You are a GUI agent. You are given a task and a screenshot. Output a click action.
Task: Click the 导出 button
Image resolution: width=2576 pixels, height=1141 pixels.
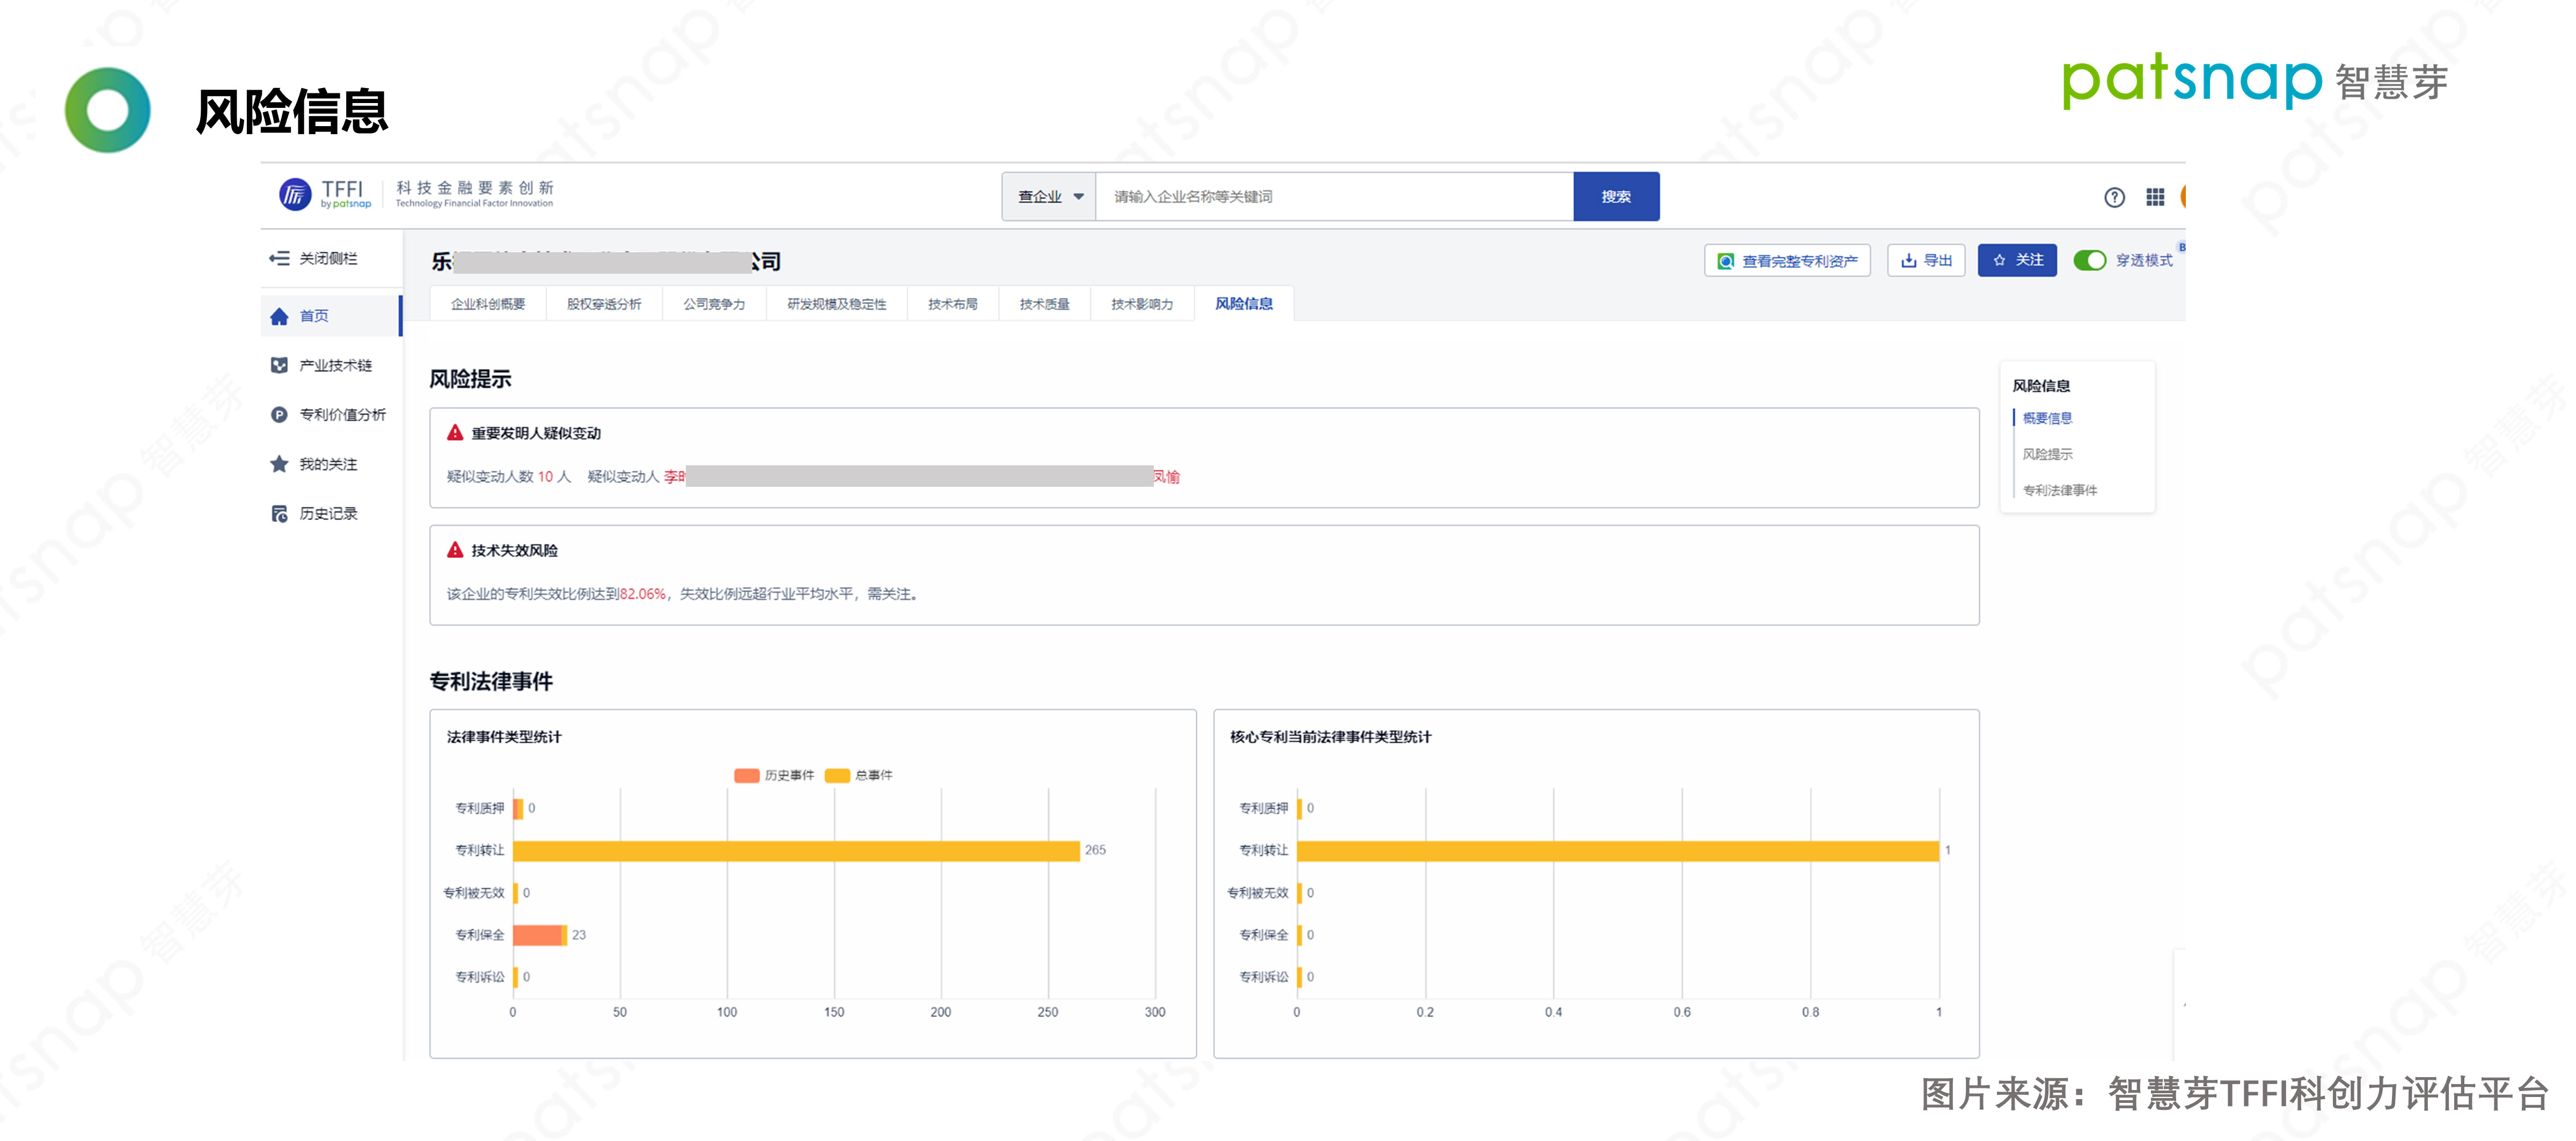pyautogui.click(x=1926, y=260)
